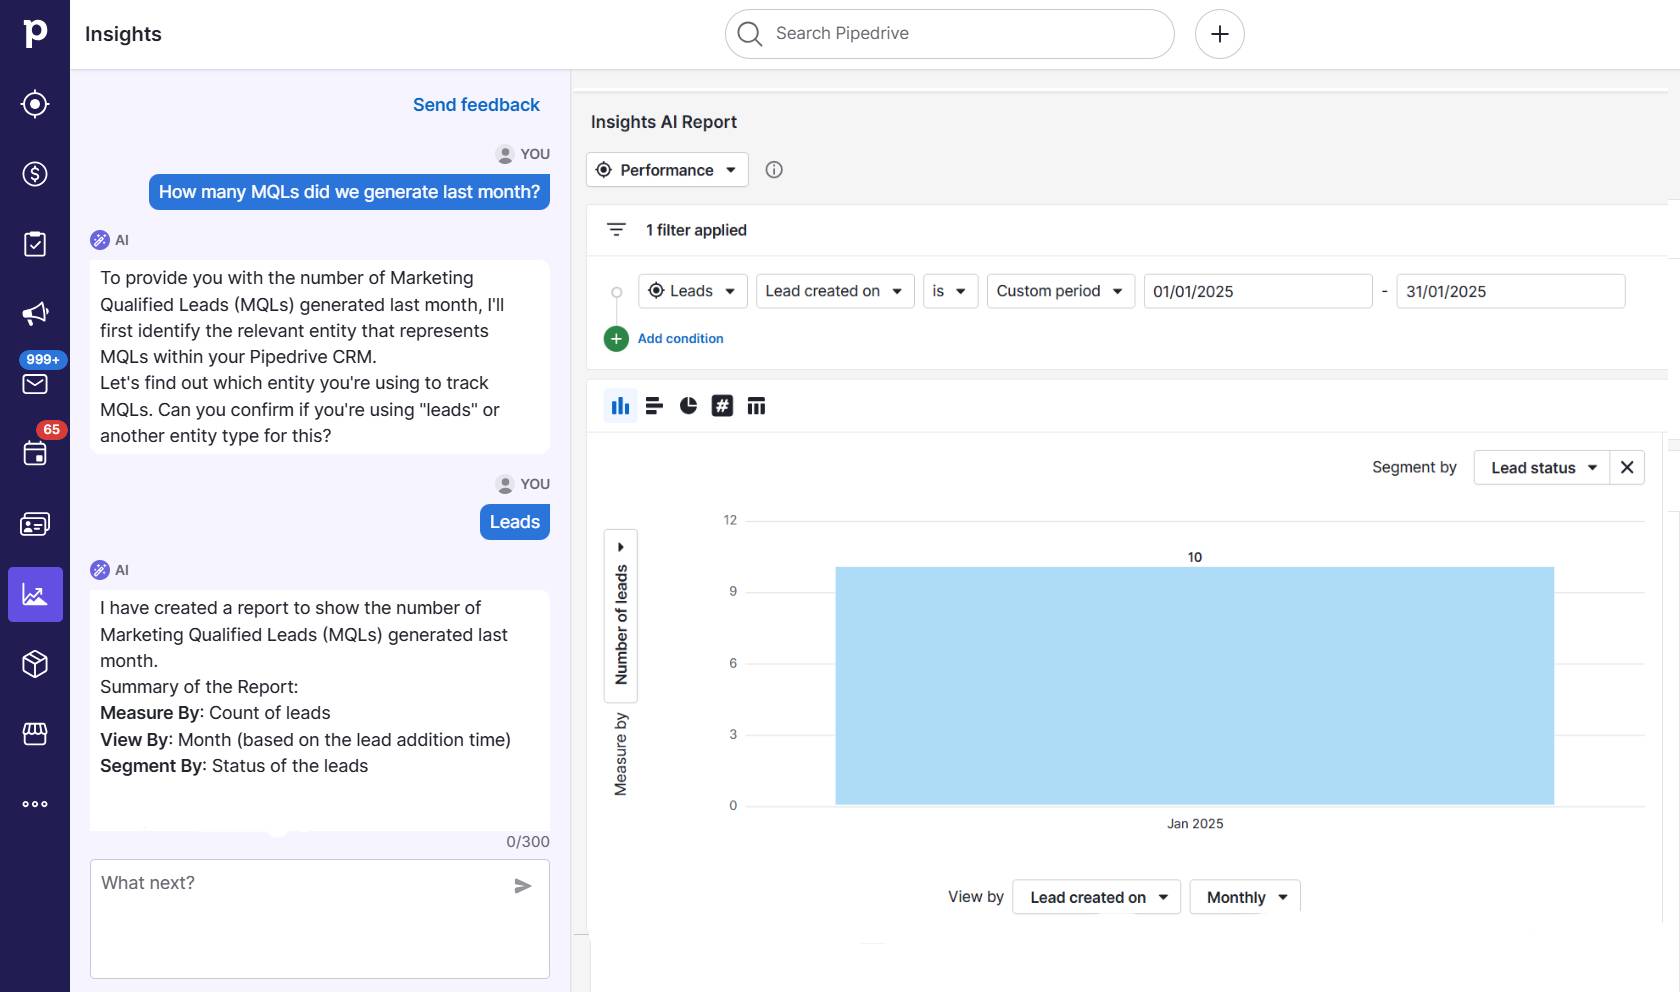Viewport: 1680px width, 992px height.
Task: Open the Mail inbox with 999+ notifications
Action: point(35,383)
